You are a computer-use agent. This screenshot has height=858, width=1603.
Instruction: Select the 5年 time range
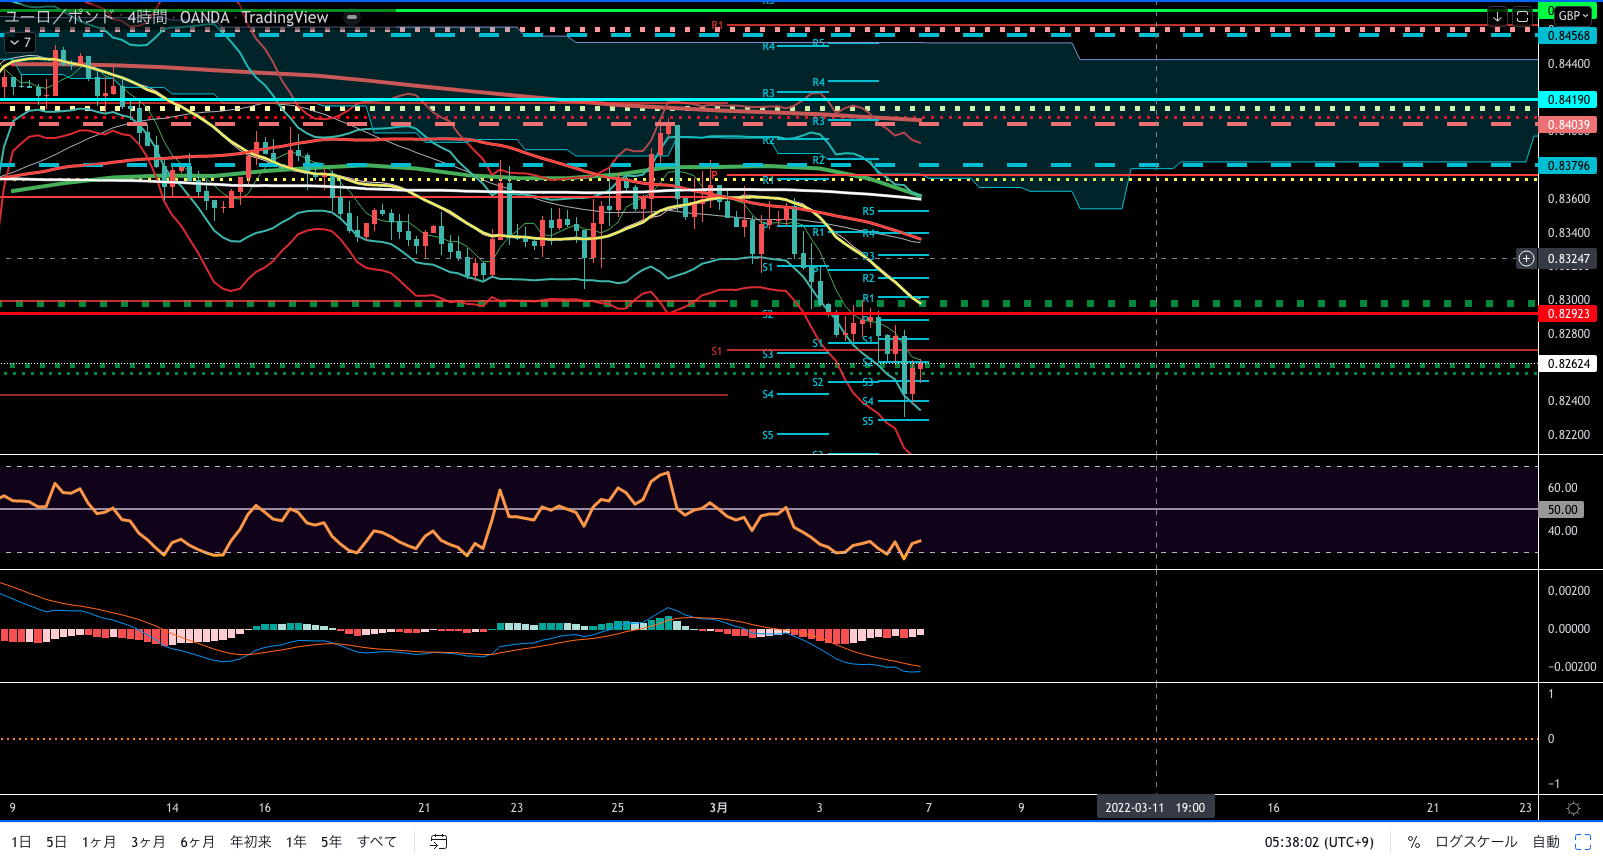pos(331,842)
